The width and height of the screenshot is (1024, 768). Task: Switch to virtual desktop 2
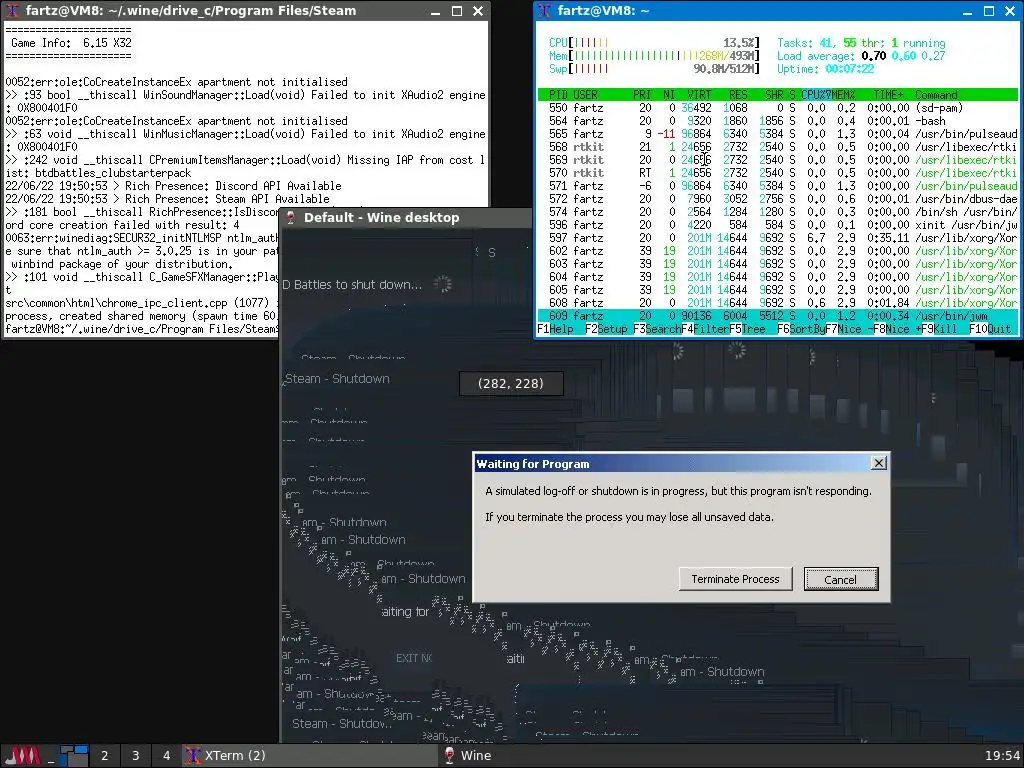[104, 756]
